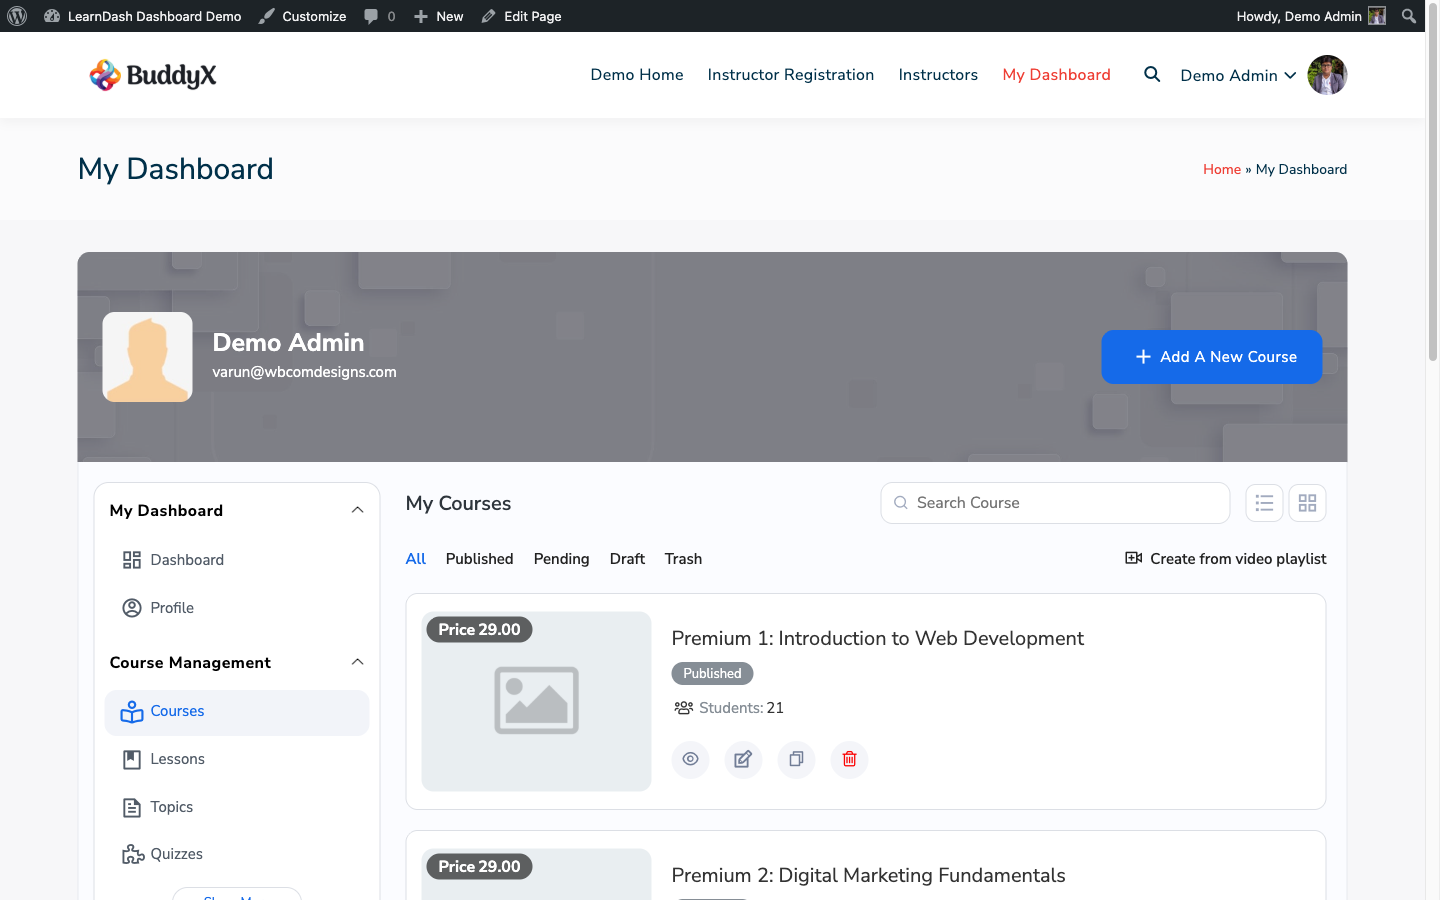
Task: Open Quizzes in Course Management
Action: 175,853
